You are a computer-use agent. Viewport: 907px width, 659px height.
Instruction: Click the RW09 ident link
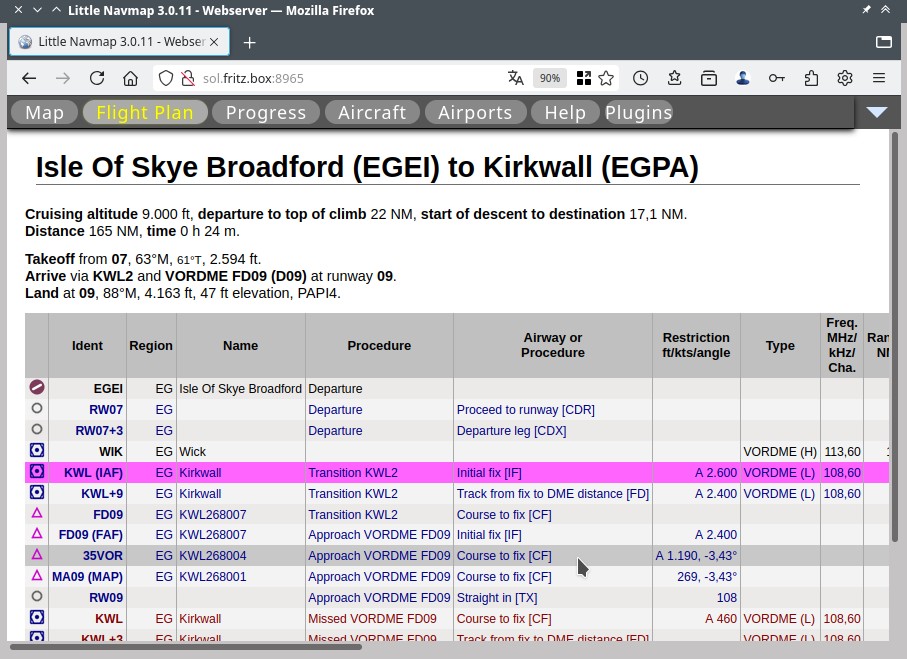(x=106, y=598)
